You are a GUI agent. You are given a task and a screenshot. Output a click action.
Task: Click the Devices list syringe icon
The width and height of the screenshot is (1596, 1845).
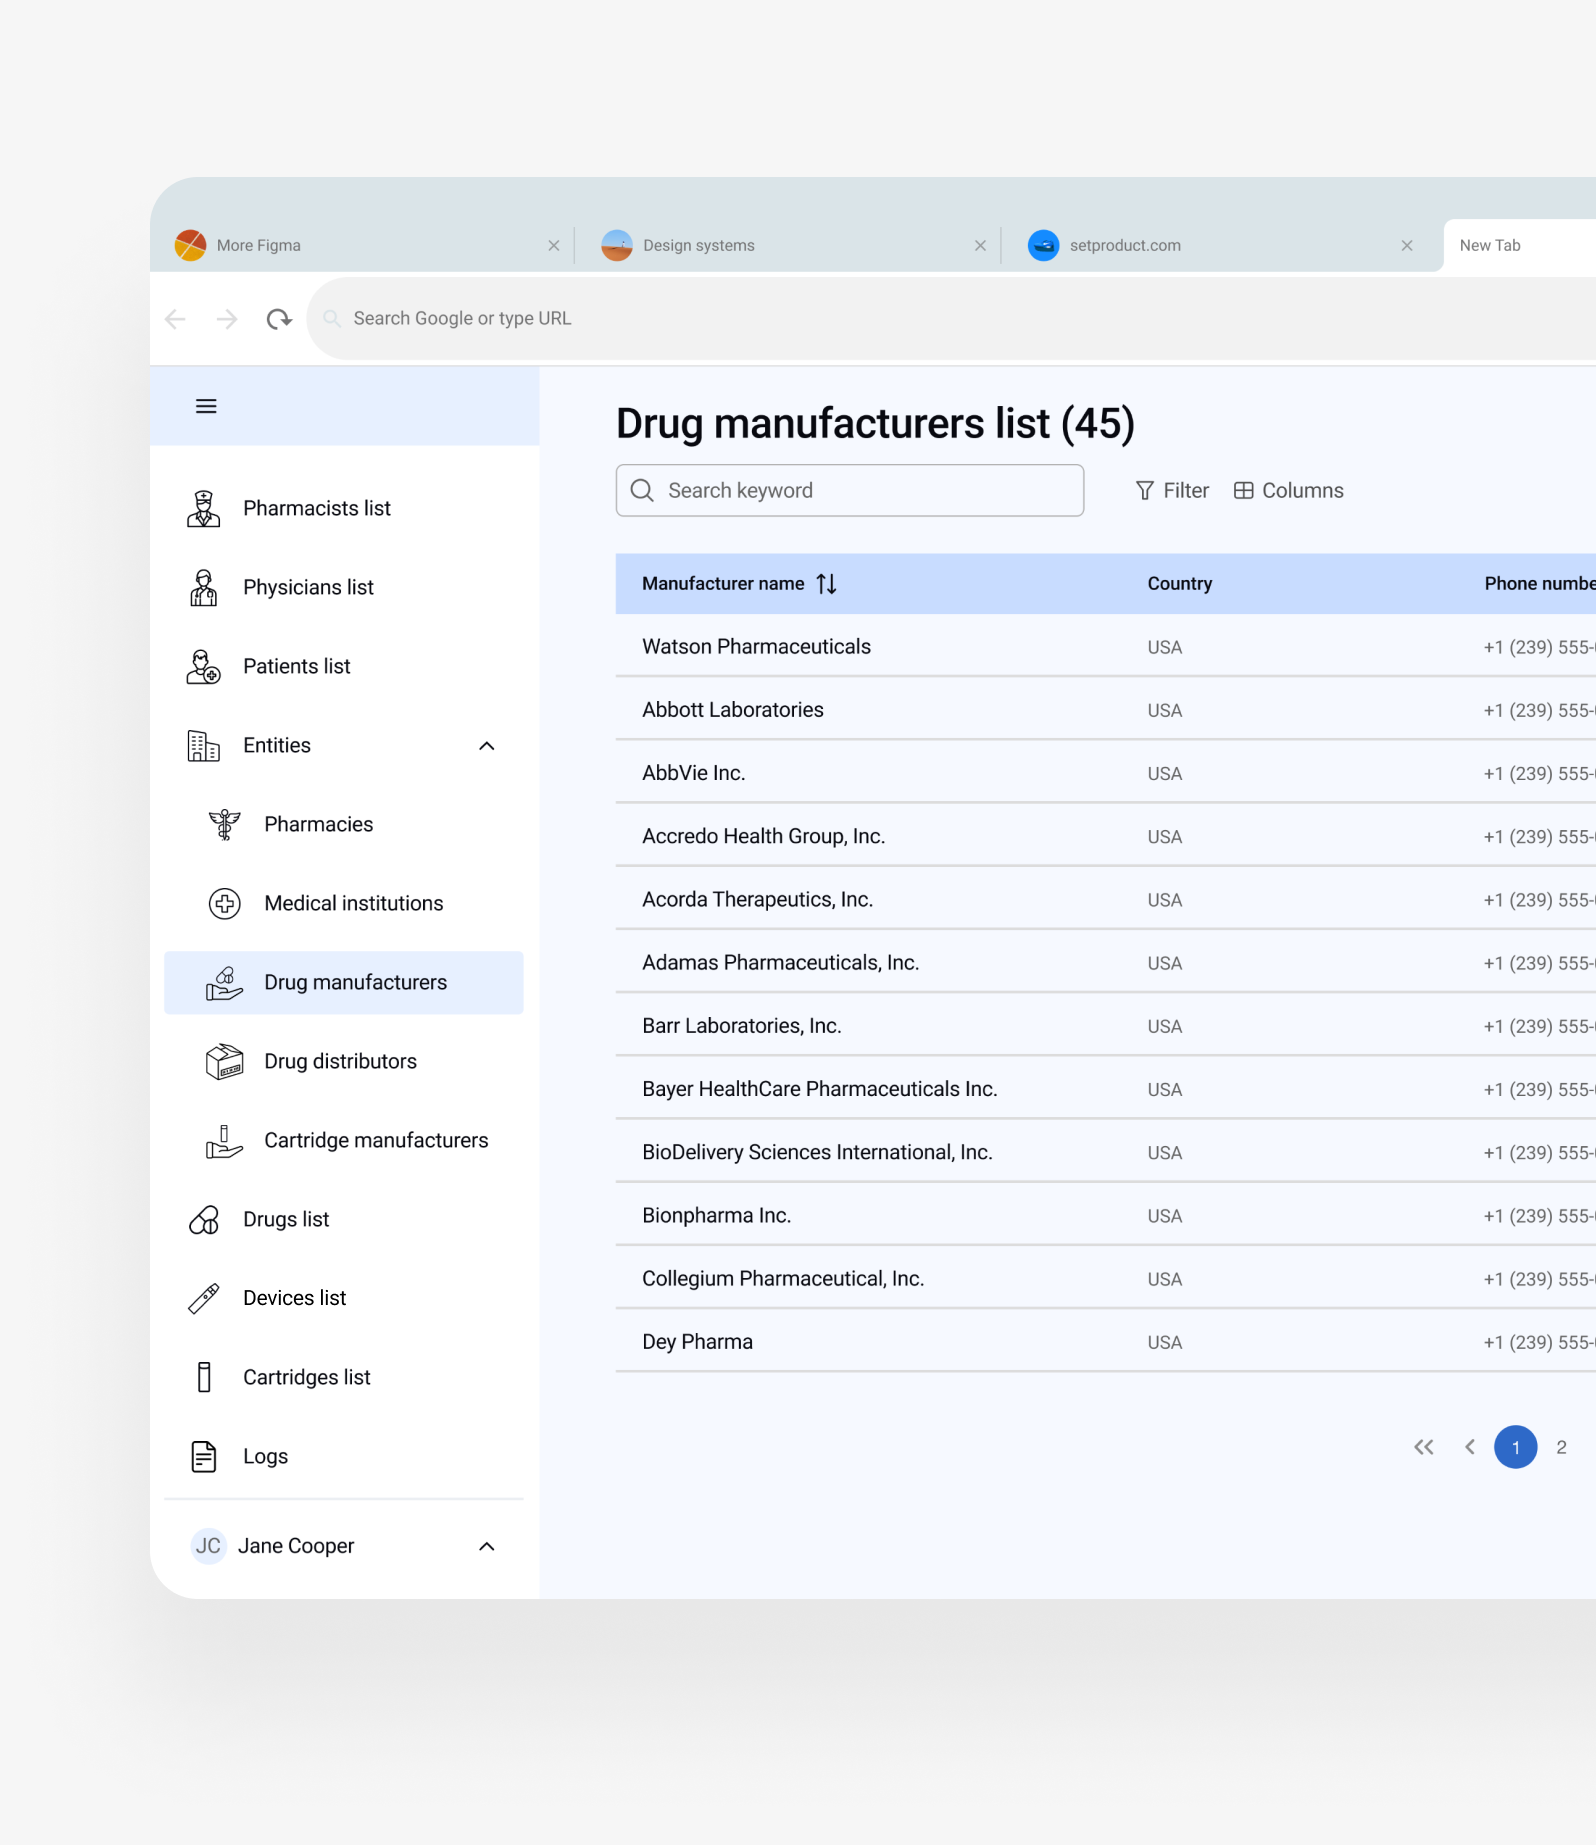pos(204,1298)
